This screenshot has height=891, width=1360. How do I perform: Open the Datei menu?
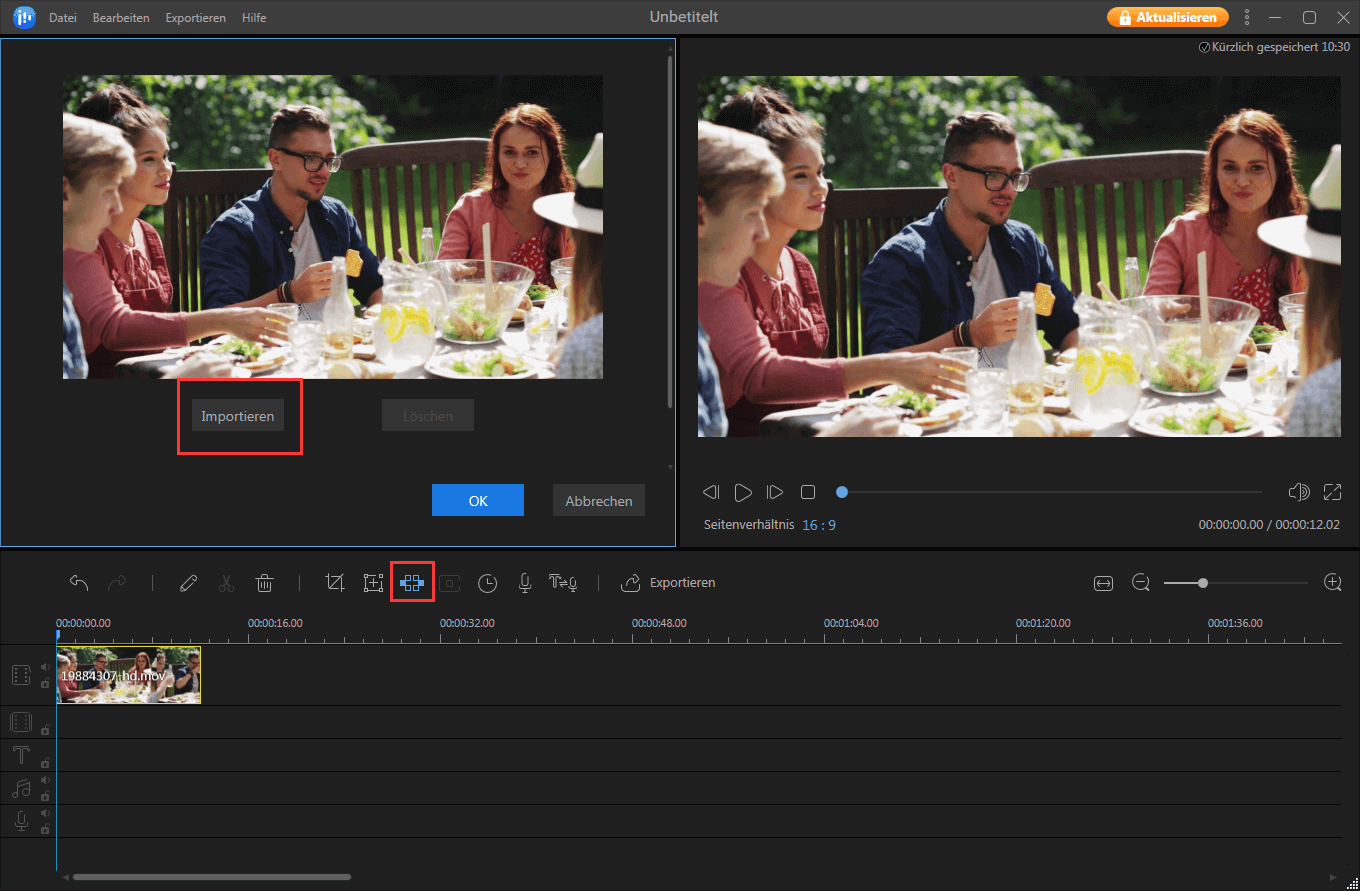[x=63, y=18]
